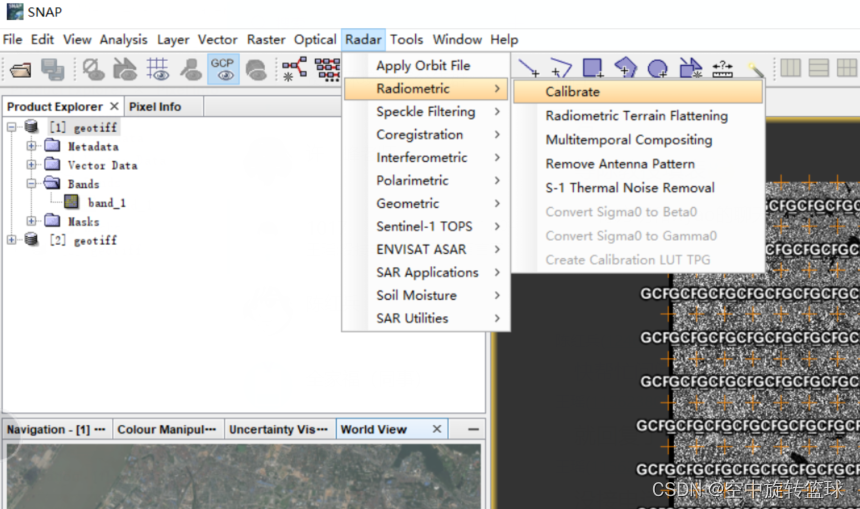
Task: Select the draw line tool
Action: point(529,69)
